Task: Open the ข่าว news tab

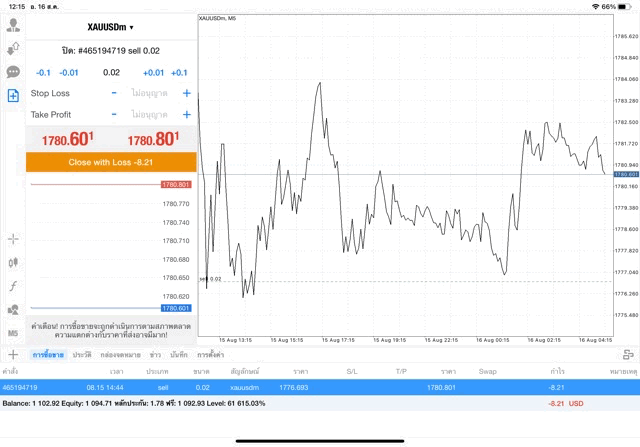Action: pyautogui.click(x=156, y=355)
